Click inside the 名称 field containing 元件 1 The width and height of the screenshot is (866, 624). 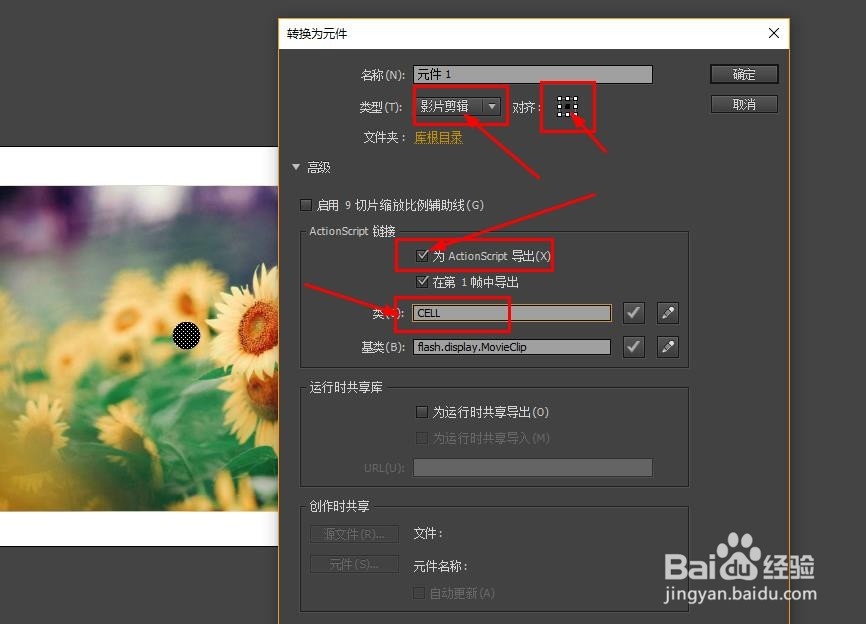[530, 74]
